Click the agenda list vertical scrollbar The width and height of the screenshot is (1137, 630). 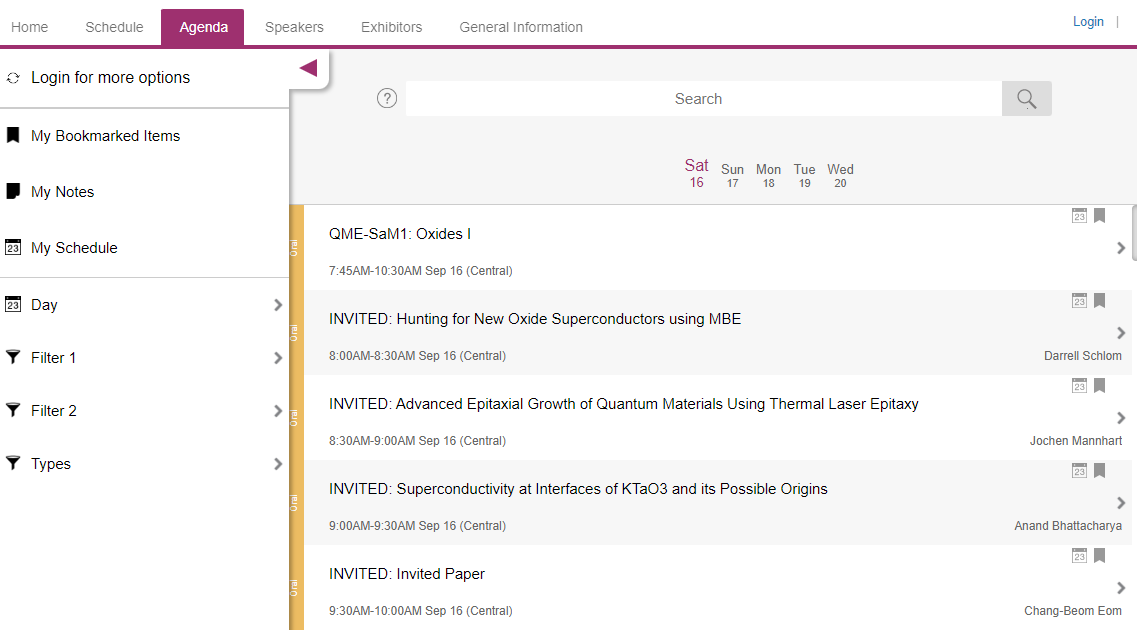point(1133,232)
